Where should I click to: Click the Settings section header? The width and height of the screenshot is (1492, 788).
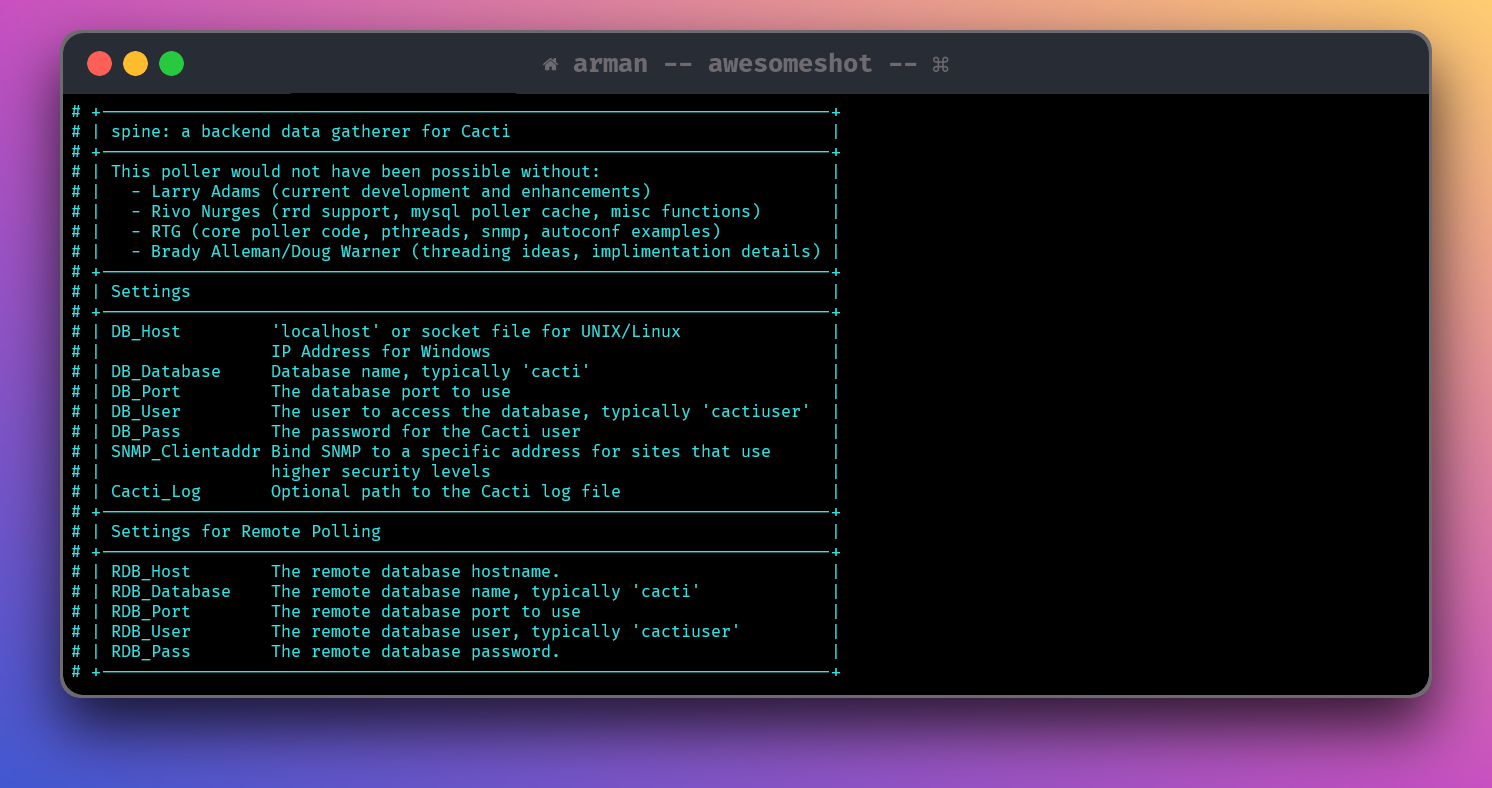coord(150,291)
